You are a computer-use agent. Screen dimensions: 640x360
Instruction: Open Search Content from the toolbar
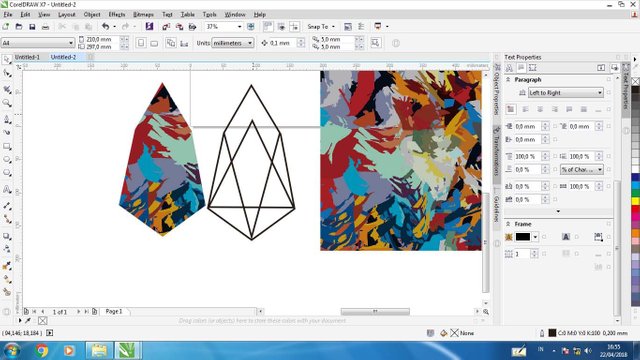[x=149, y=27]
